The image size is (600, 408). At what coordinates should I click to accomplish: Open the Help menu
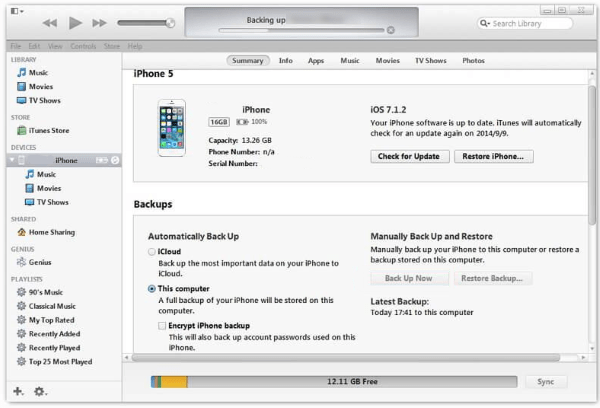point(135,46)
